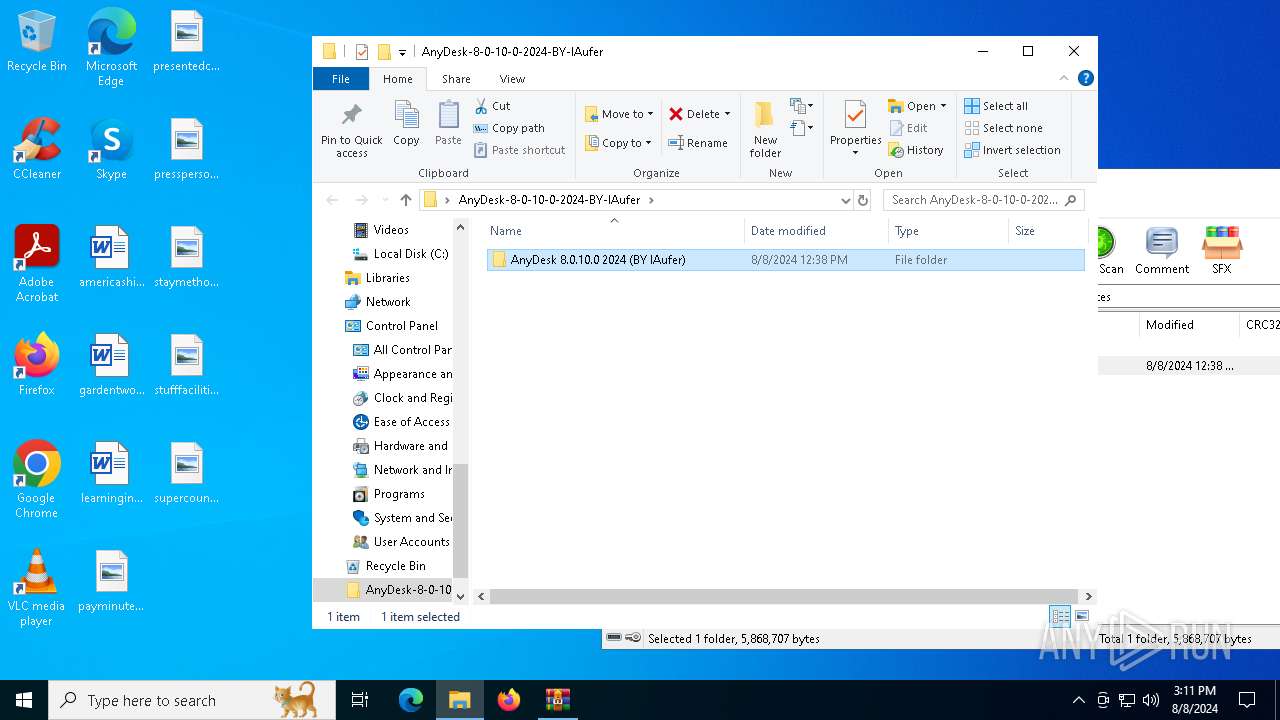
Task: Open Microsoft Edge from the taskbar
Action: (x=411, y=700)
